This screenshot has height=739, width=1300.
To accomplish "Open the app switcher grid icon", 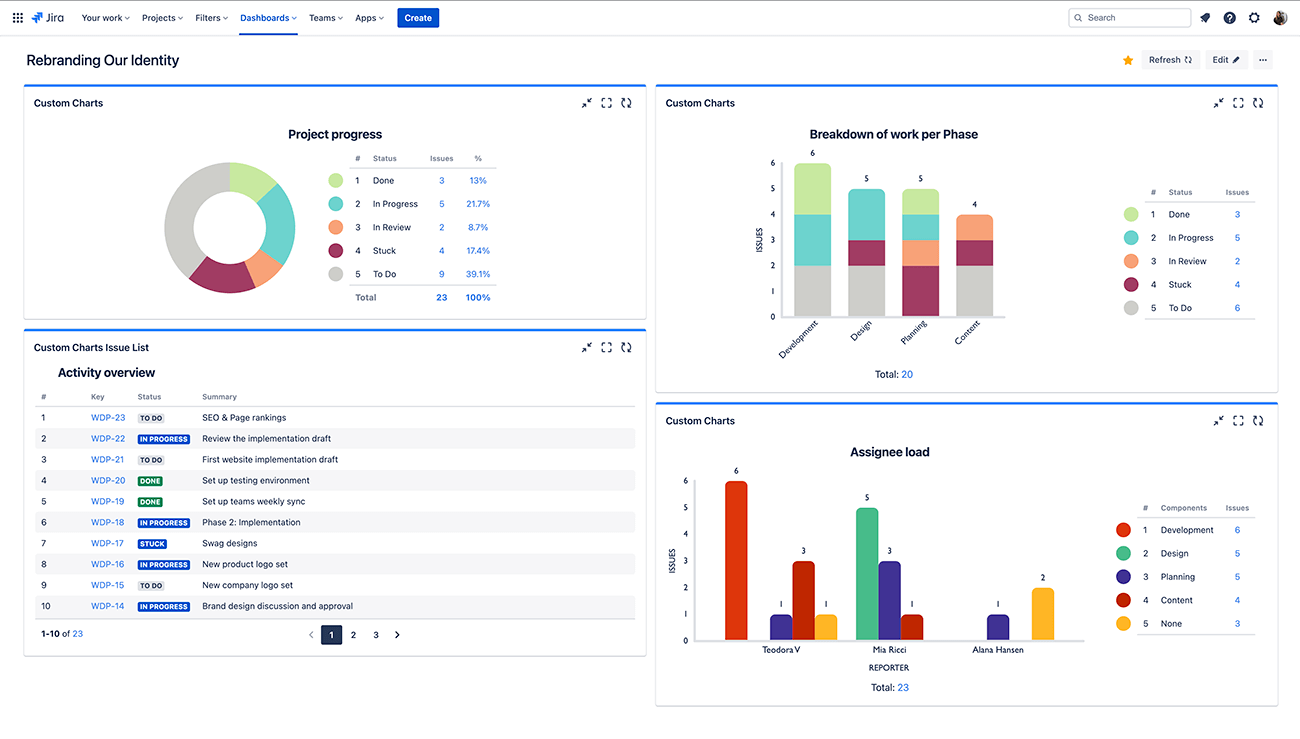I will (17, 17).
